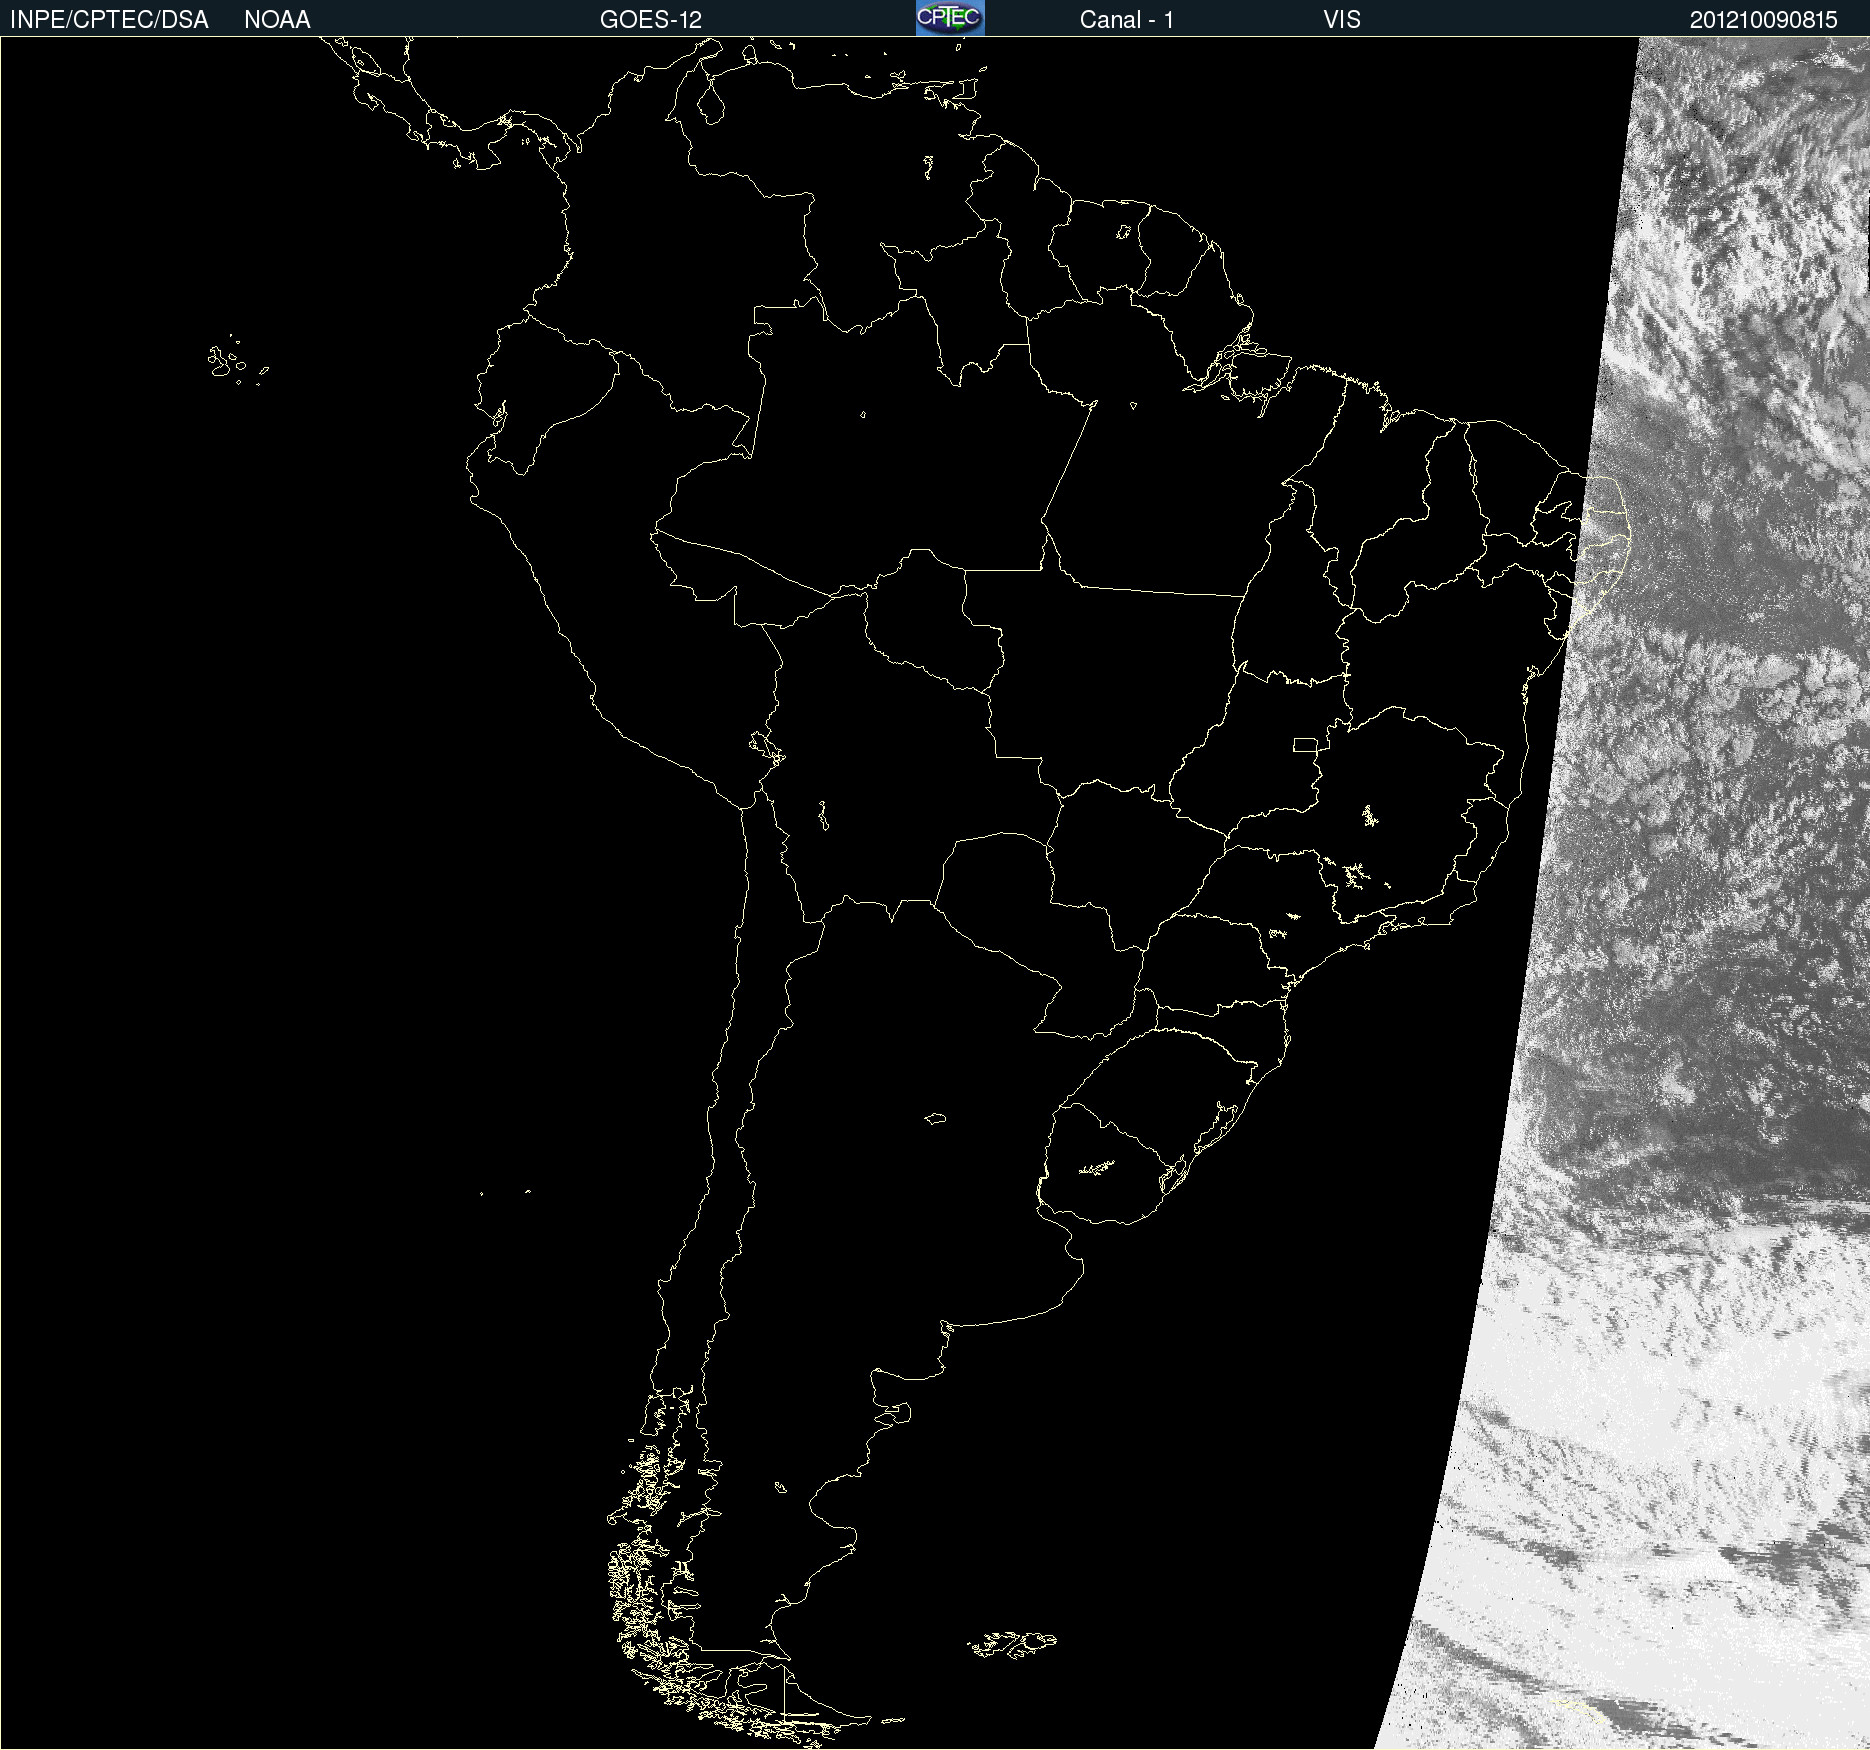The height and width of the screenshot is (1750, 1870).
Task: Click the NOAA label in header
Action: tap(277, 20)
